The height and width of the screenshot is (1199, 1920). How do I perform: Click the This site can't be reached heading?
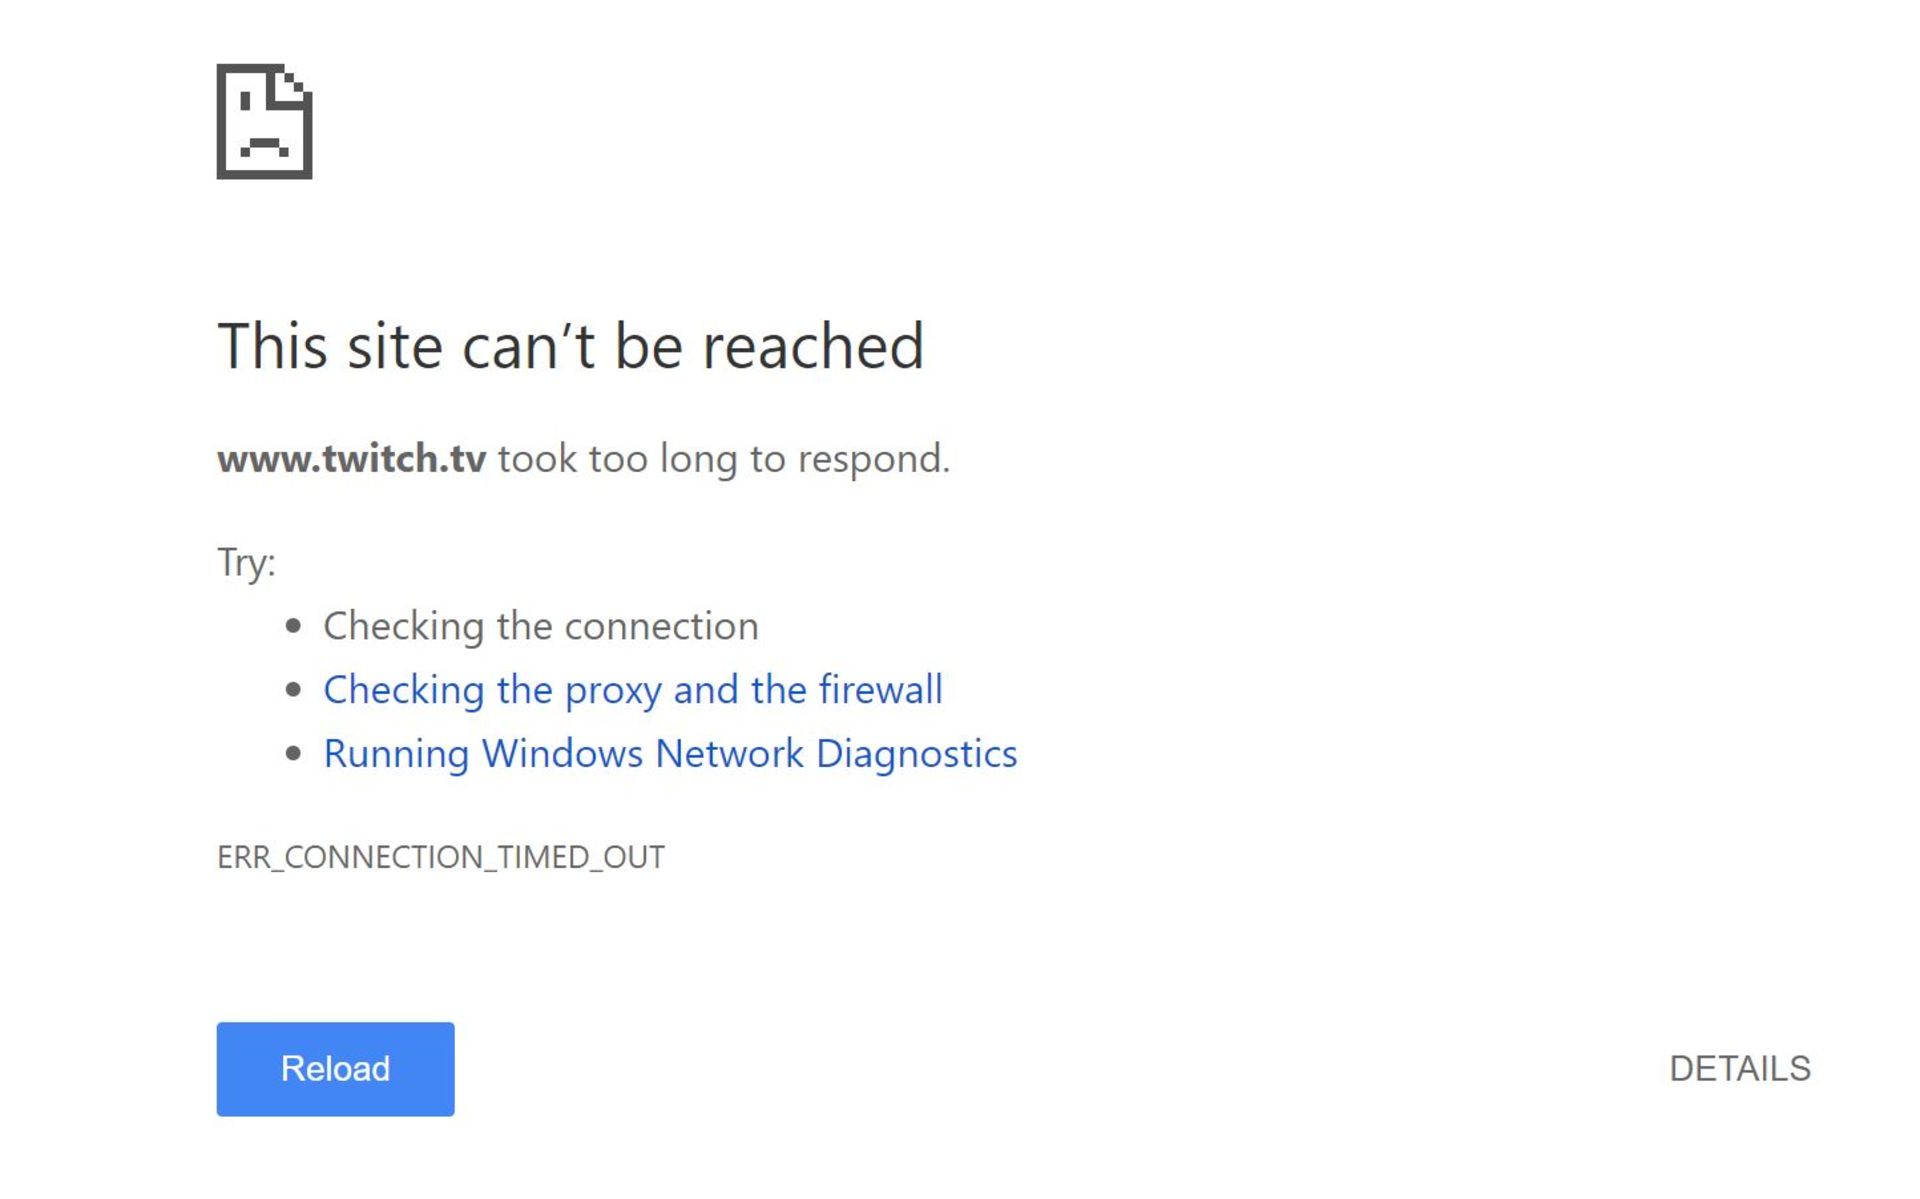click(570, 346)
